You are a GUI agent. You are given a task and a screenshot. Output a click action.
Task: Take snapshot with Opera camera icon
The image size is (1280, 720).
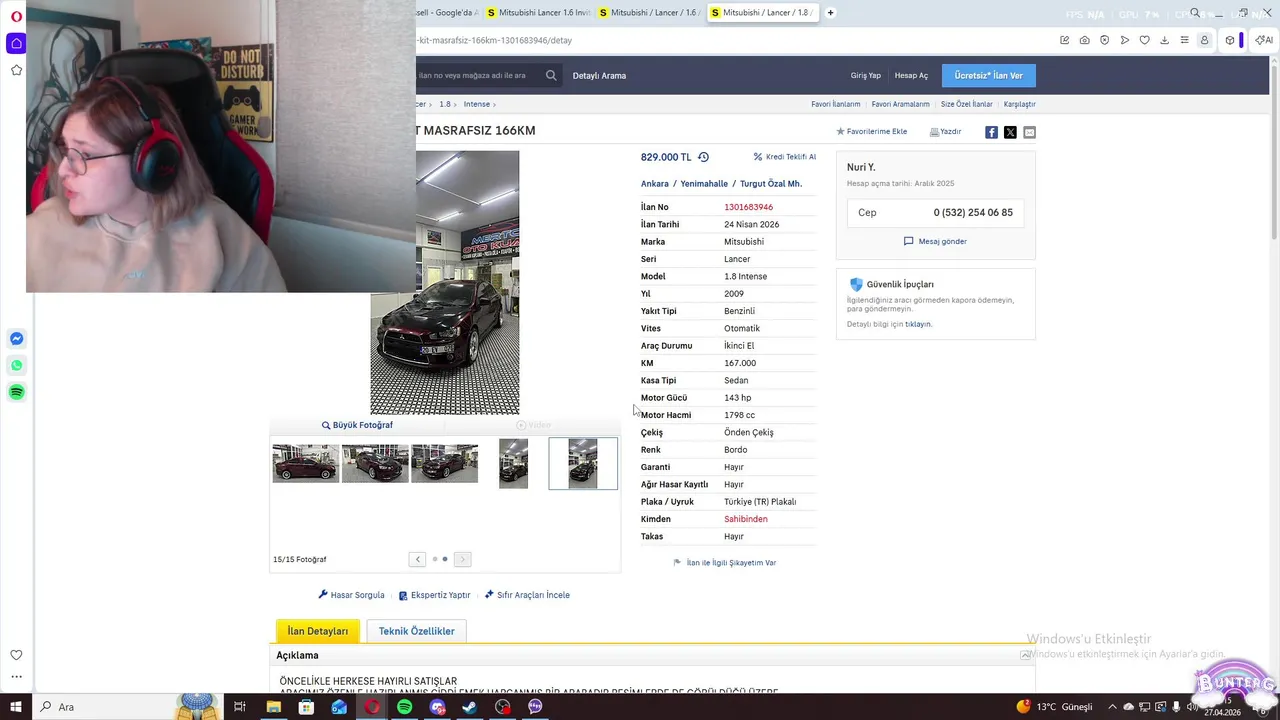click(1084, 40)
